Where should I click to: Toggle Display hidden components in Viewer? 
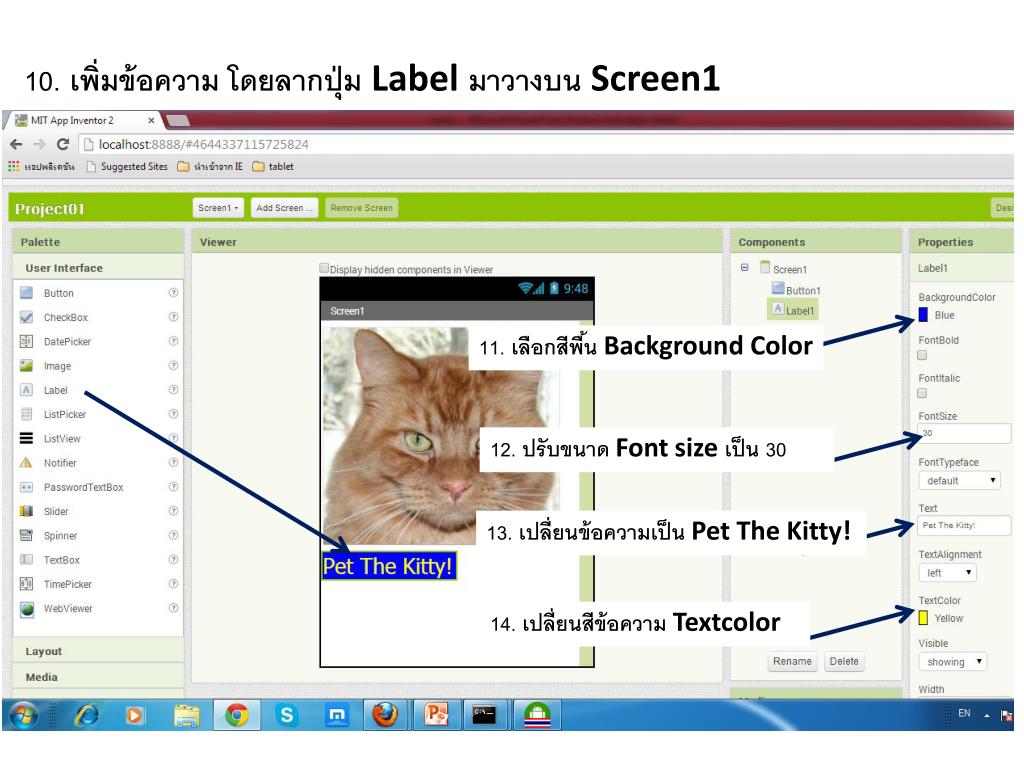324,268
